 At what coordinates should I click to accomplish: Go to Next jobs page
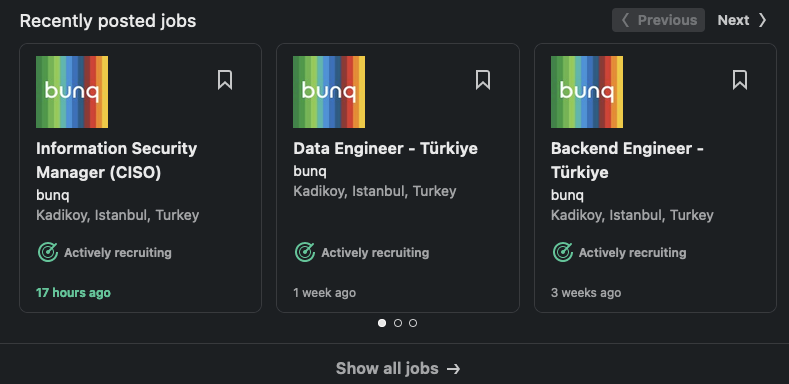point(742,20)
